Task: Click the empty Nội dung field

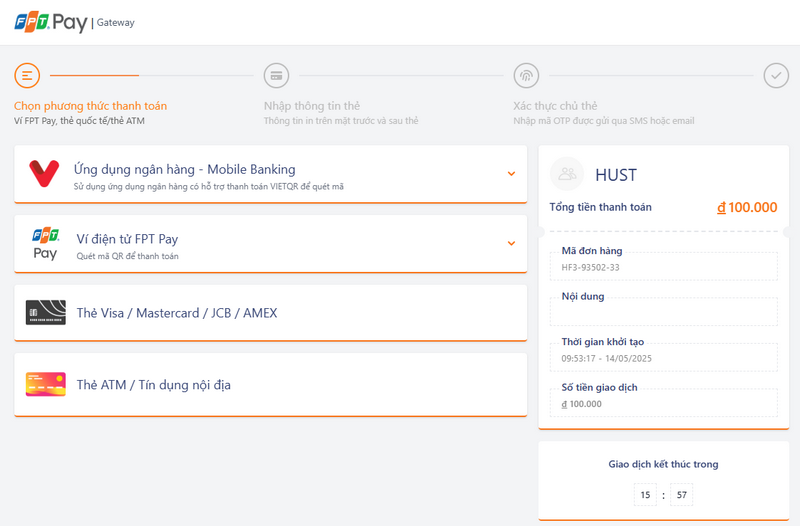Action: (x=663, y=312)
